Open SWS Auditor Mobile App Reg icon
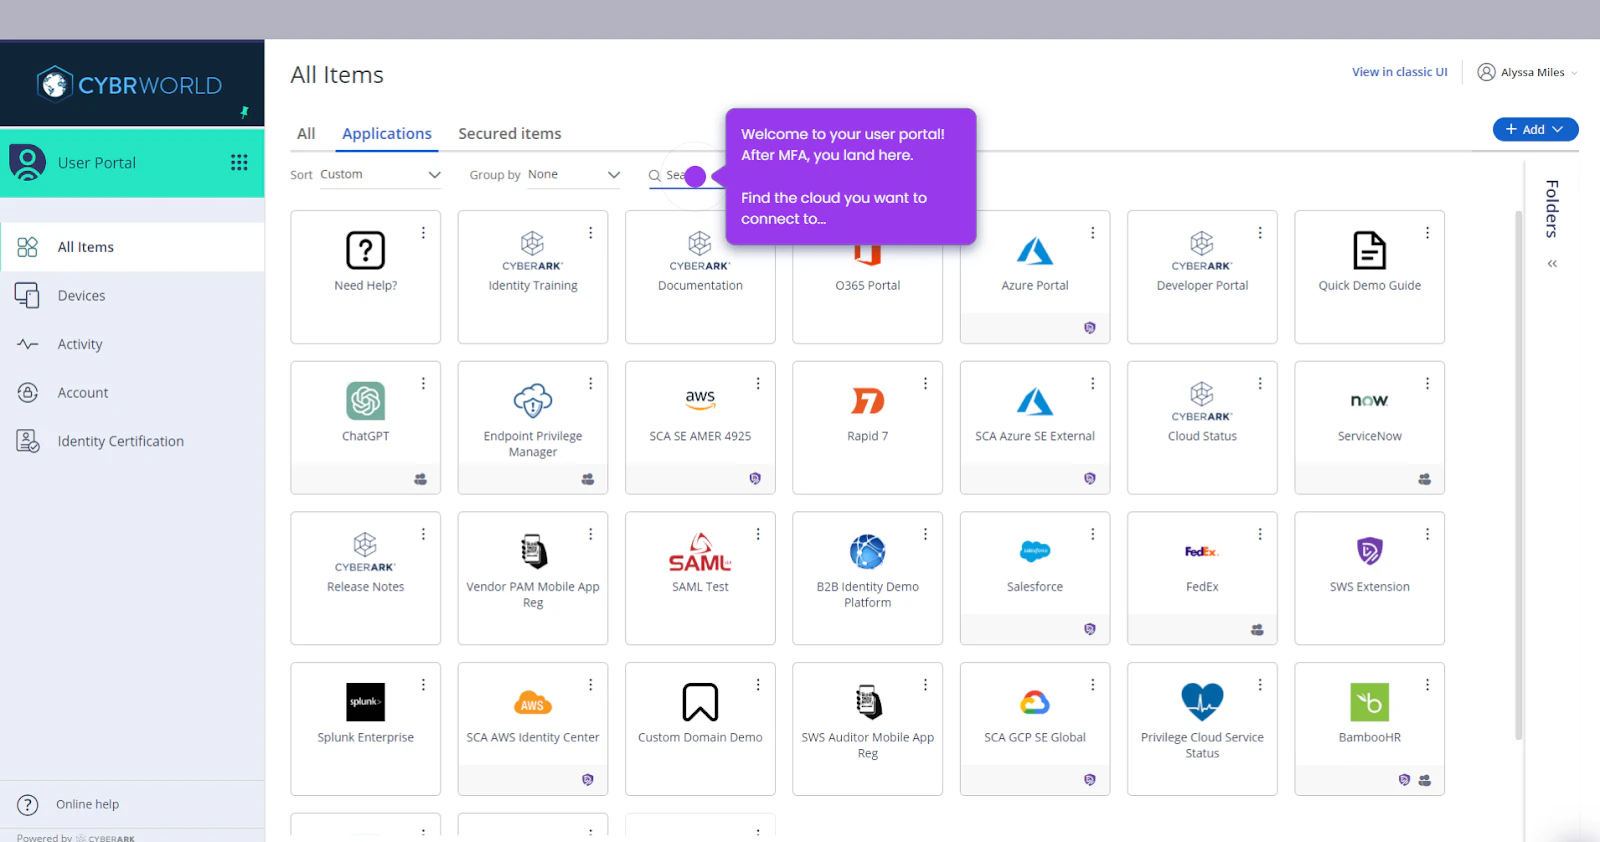Viewport: 1600px width, 842px height. [868, 702]
